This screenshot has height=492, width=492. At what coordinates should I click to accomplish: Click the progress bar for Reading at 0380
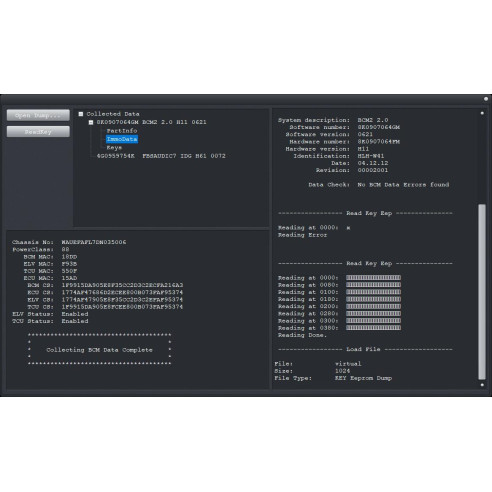pyautogui.click(x=373, y=328)
